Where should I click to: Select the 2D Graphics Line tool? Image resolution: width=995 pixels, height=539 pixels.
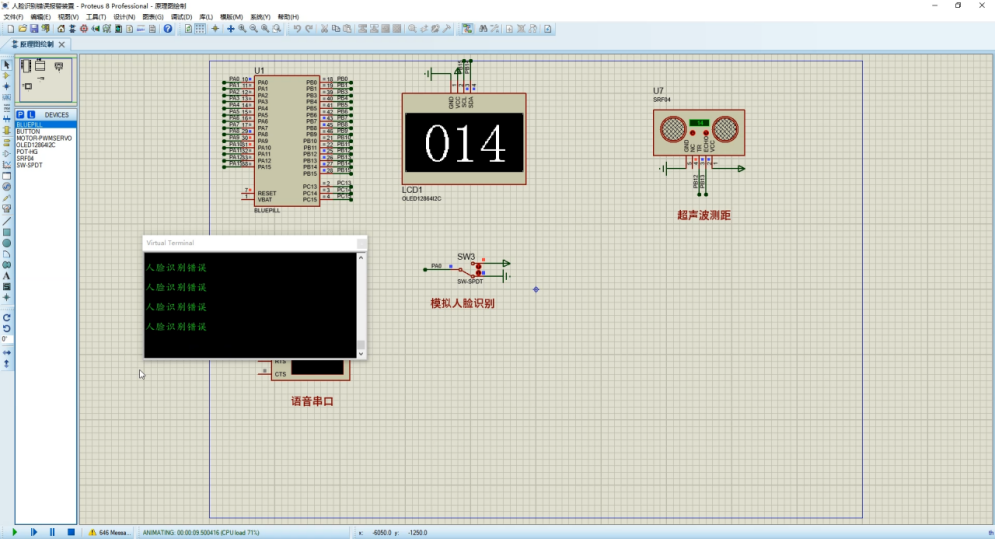point(6,221)
